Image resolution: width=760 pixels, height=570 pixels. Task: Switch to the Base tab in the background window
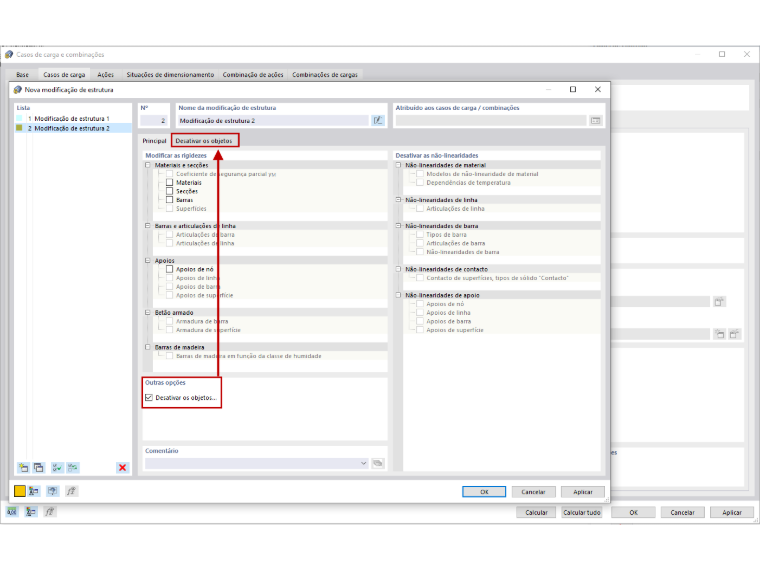22,75
